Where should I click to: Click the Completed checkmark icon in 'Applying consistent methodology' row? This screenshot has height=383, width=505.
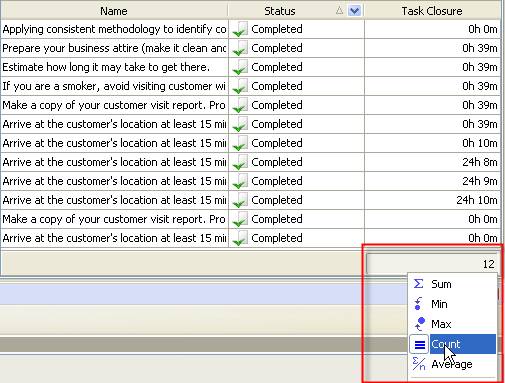click(240, 29)
